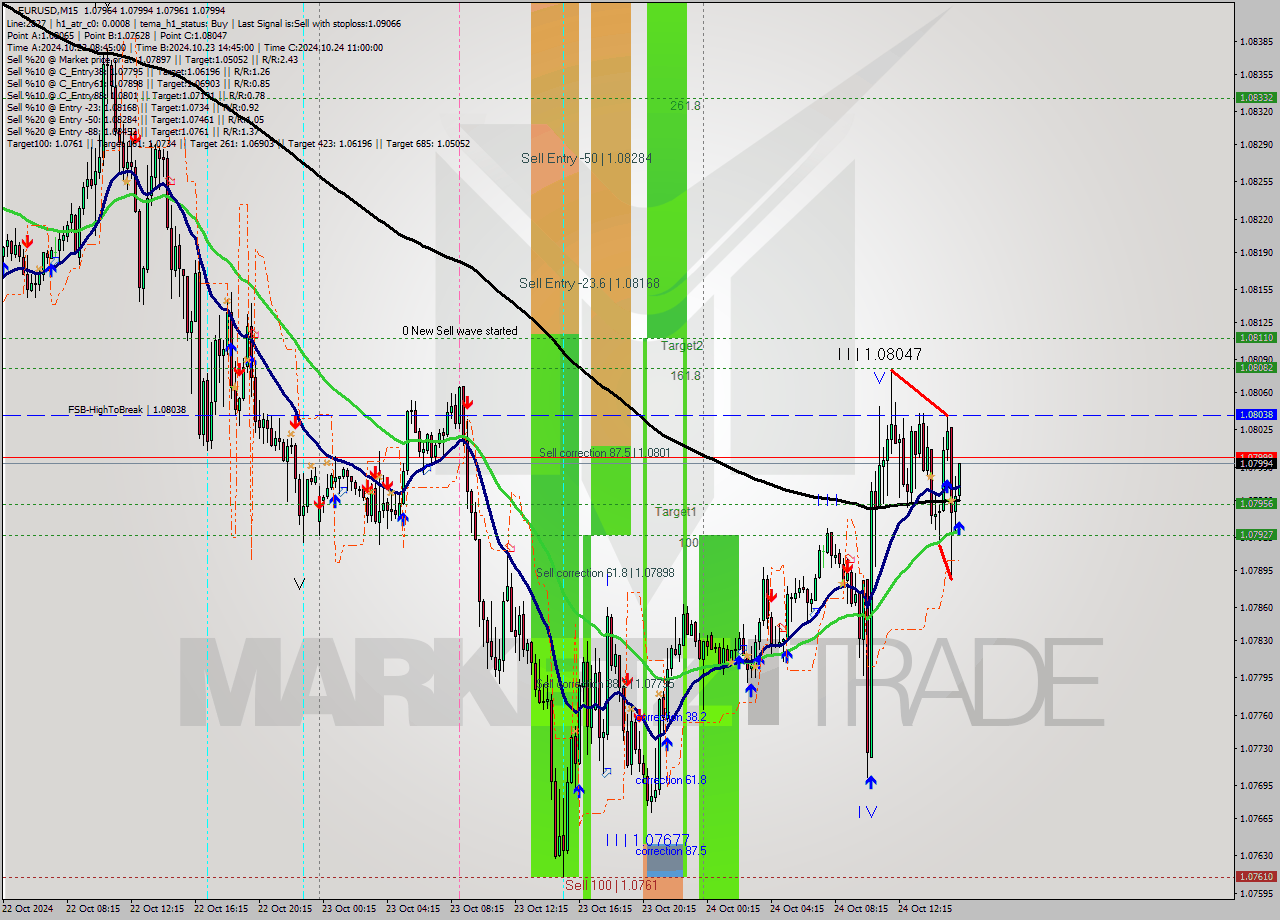The width and height of the screenshot is (1280, 920).
Task: Click the 'I I I 1.07677' wave label
Action: coord(647,840)
